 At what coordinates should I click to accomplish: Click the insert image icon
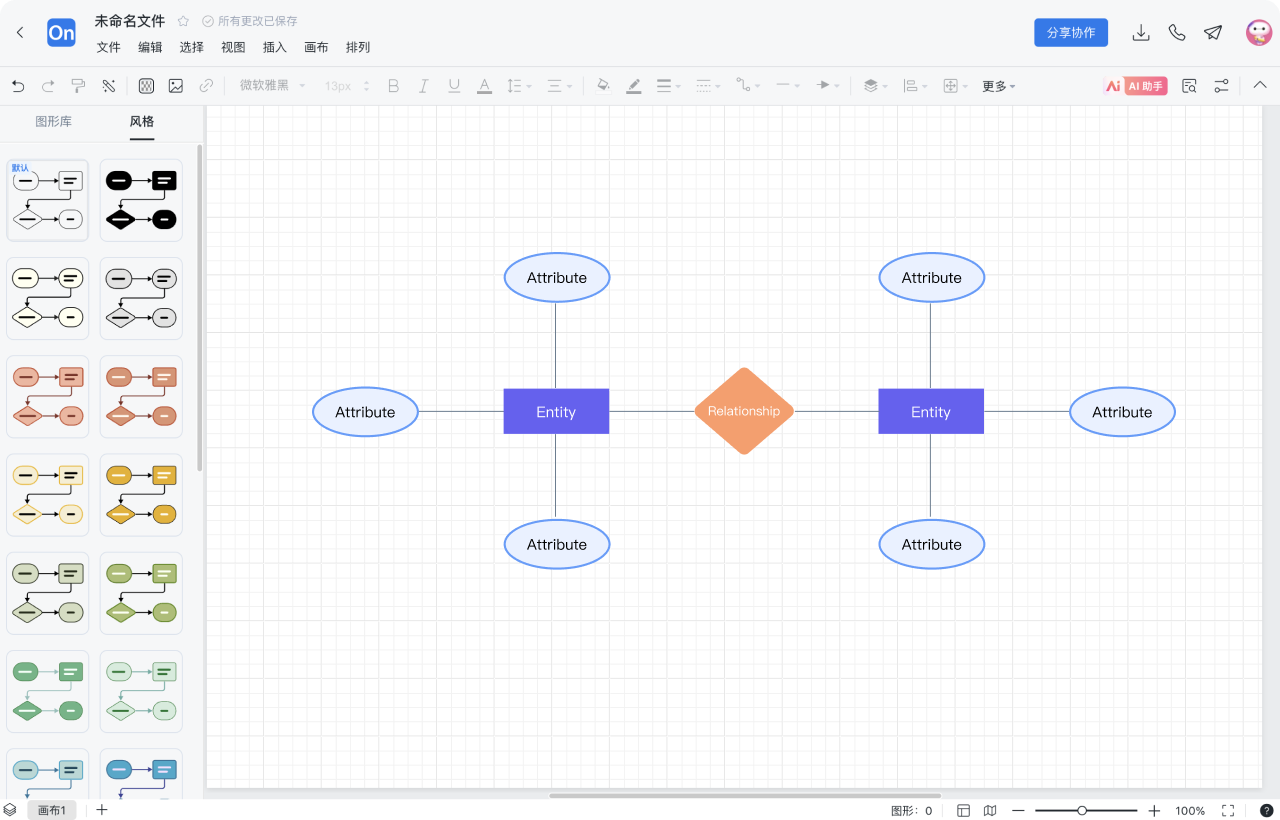point(176,86)
